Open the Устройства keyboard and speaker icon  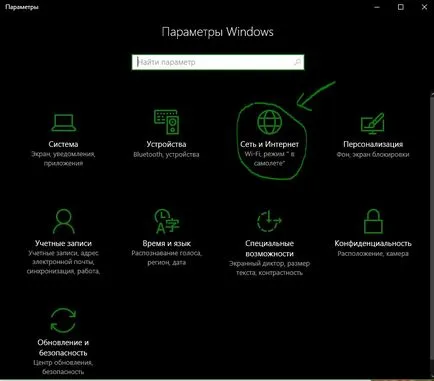pyautogui.click(x=166, y=122)
